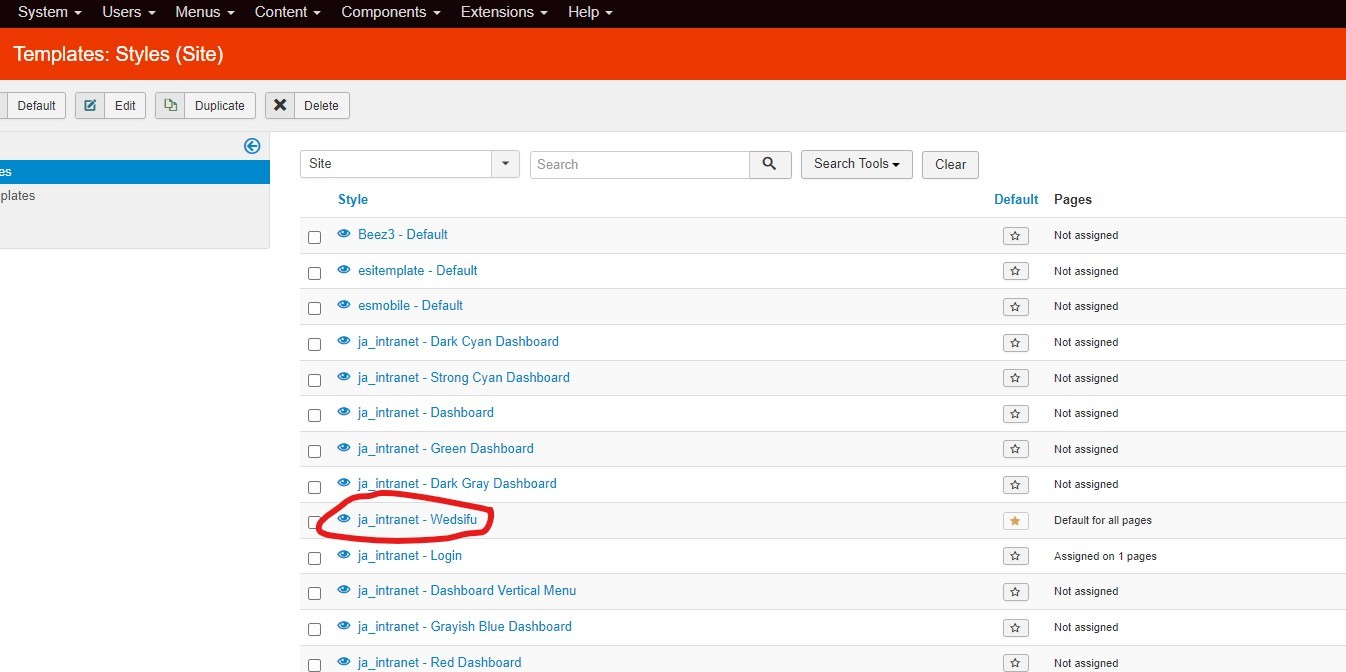This screenshot has width=1346, height=672.
Task: Star ja_intranet - Login as default
Action: [x=1015, y=556]
